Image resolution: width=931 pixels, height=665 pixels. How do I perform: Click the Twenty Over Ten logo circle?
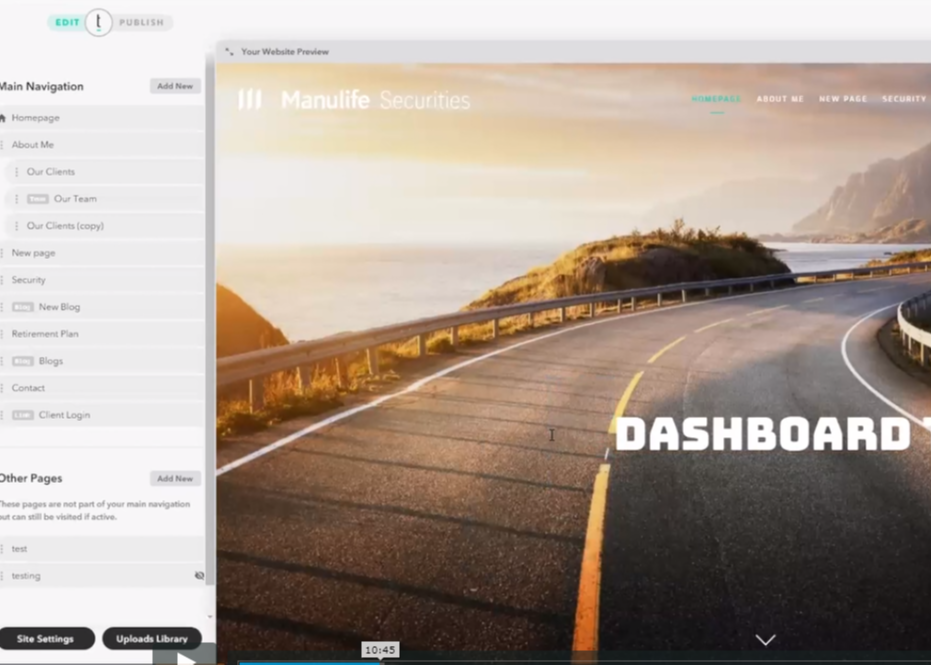pos(99,22)
